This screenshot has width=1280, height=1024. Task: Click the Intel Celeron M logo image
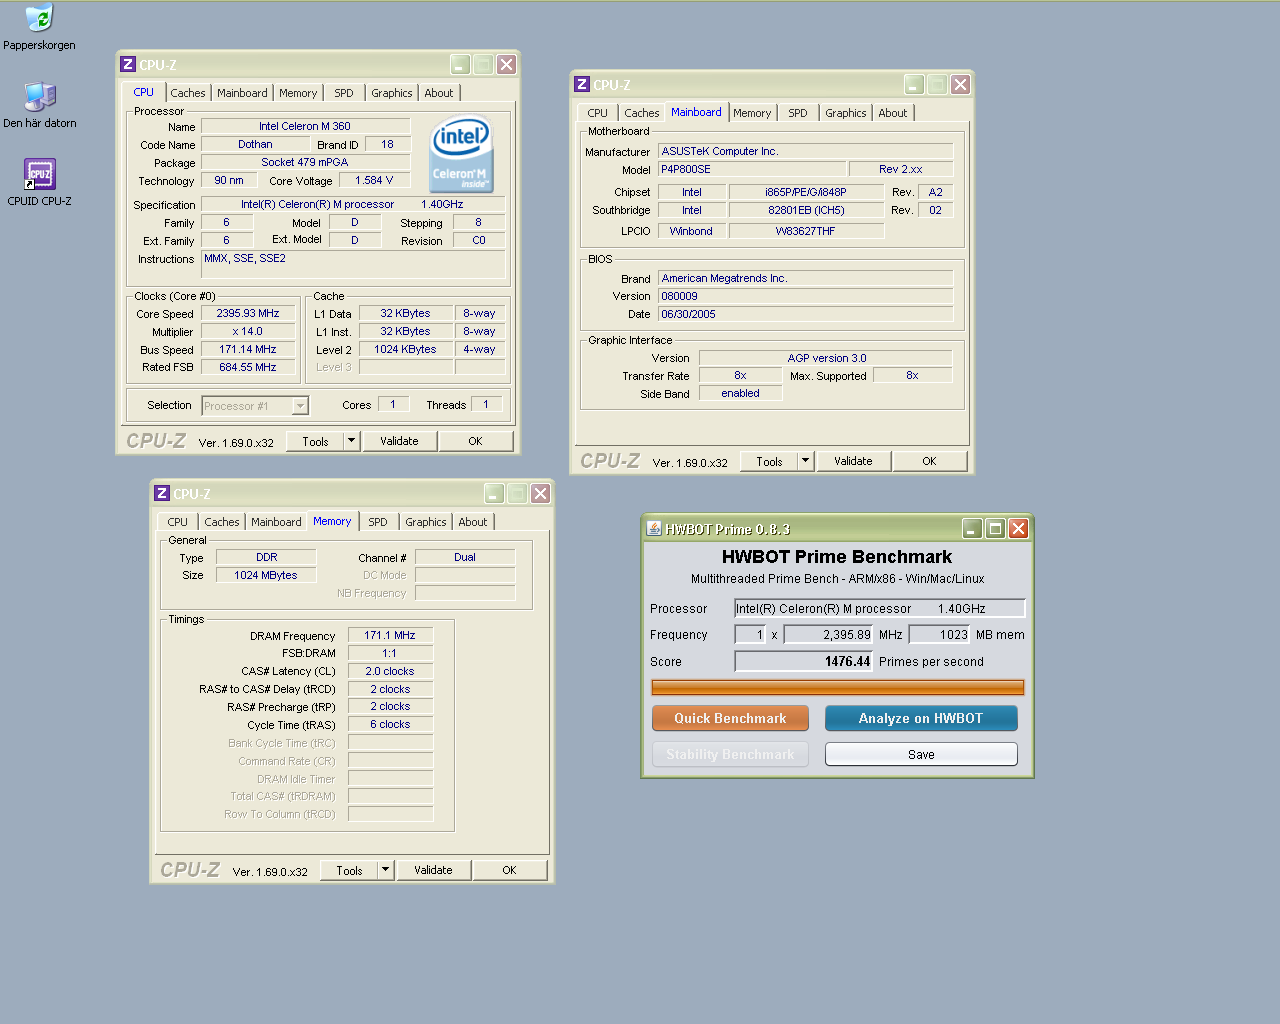click(460, 154)
